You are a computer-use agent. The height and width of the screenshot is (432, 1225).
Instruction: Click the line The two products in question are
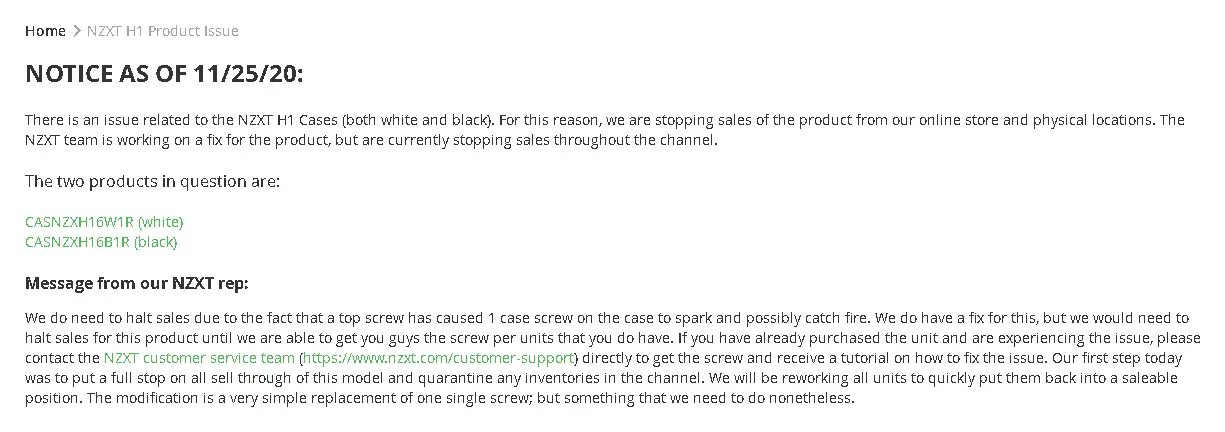152,182
